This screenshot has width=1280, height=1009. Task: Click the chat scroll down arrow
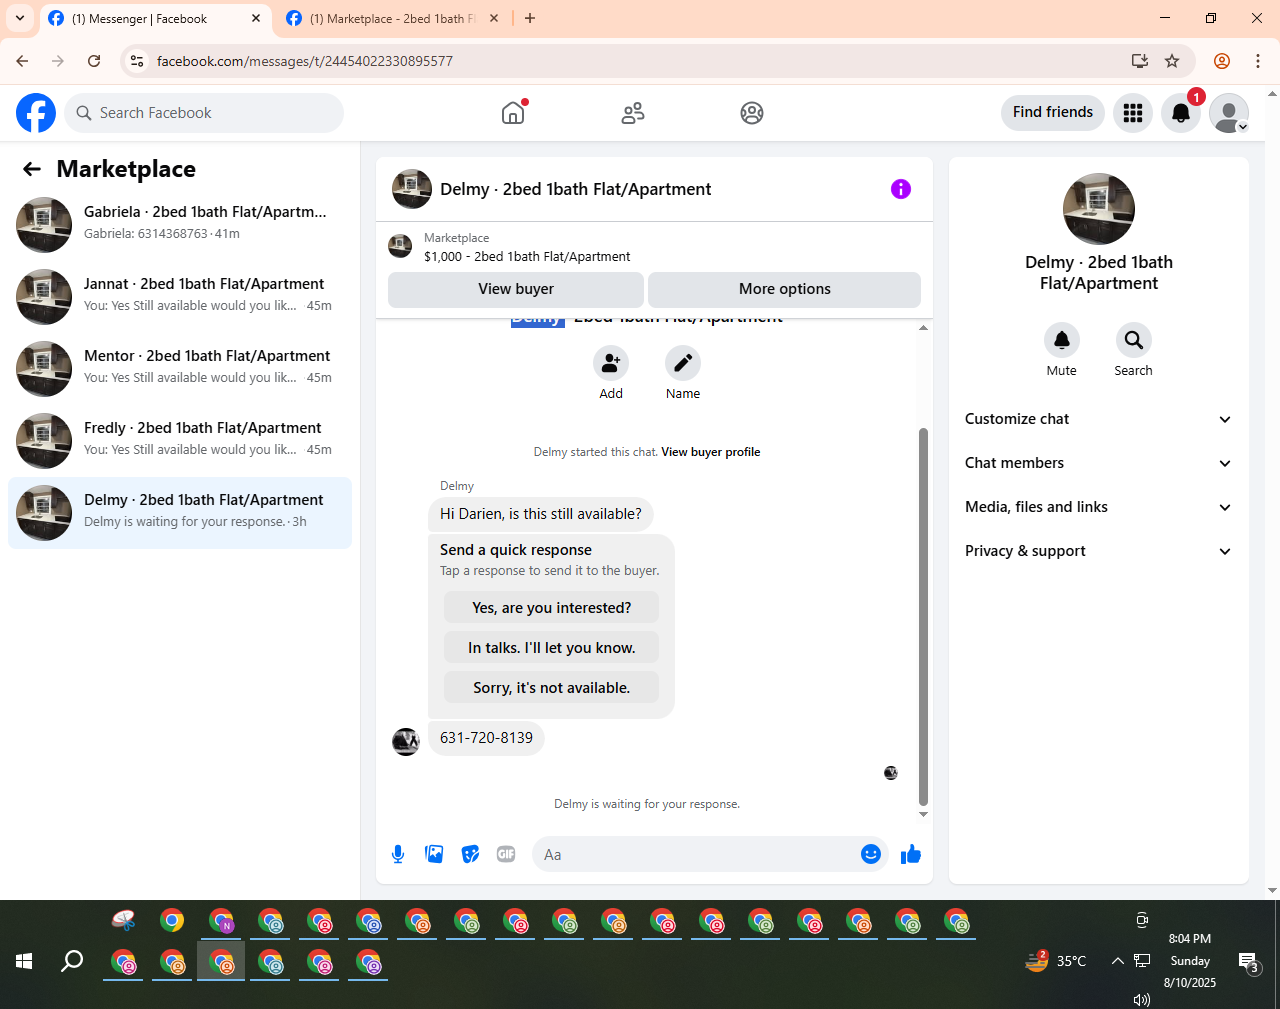pos(923,814)
